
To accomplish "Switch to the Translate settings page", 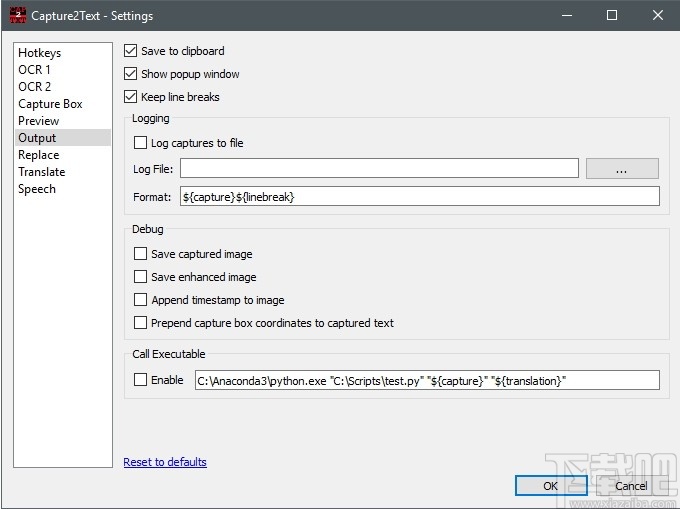I will click(x=41, y=172).
